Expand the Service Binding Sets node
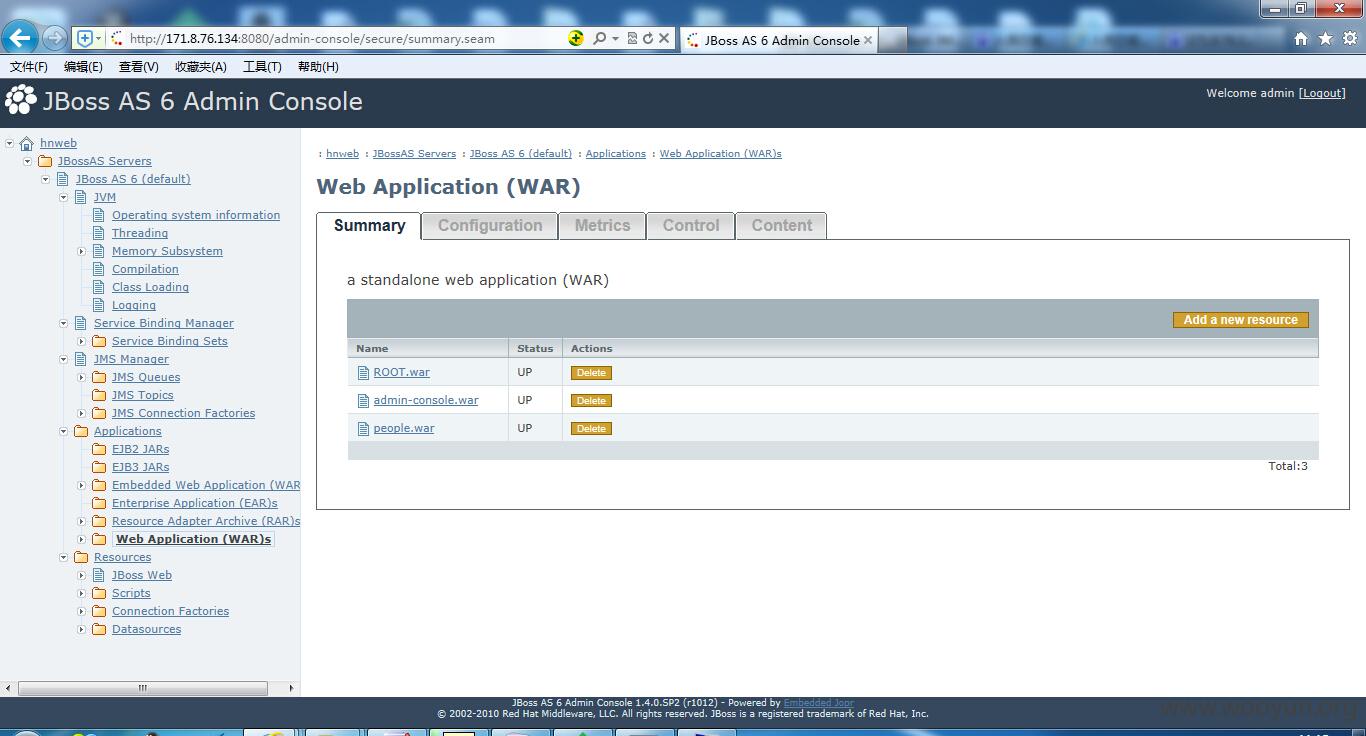The width and height of the screenshot is (1366, 736). point(82,342)
